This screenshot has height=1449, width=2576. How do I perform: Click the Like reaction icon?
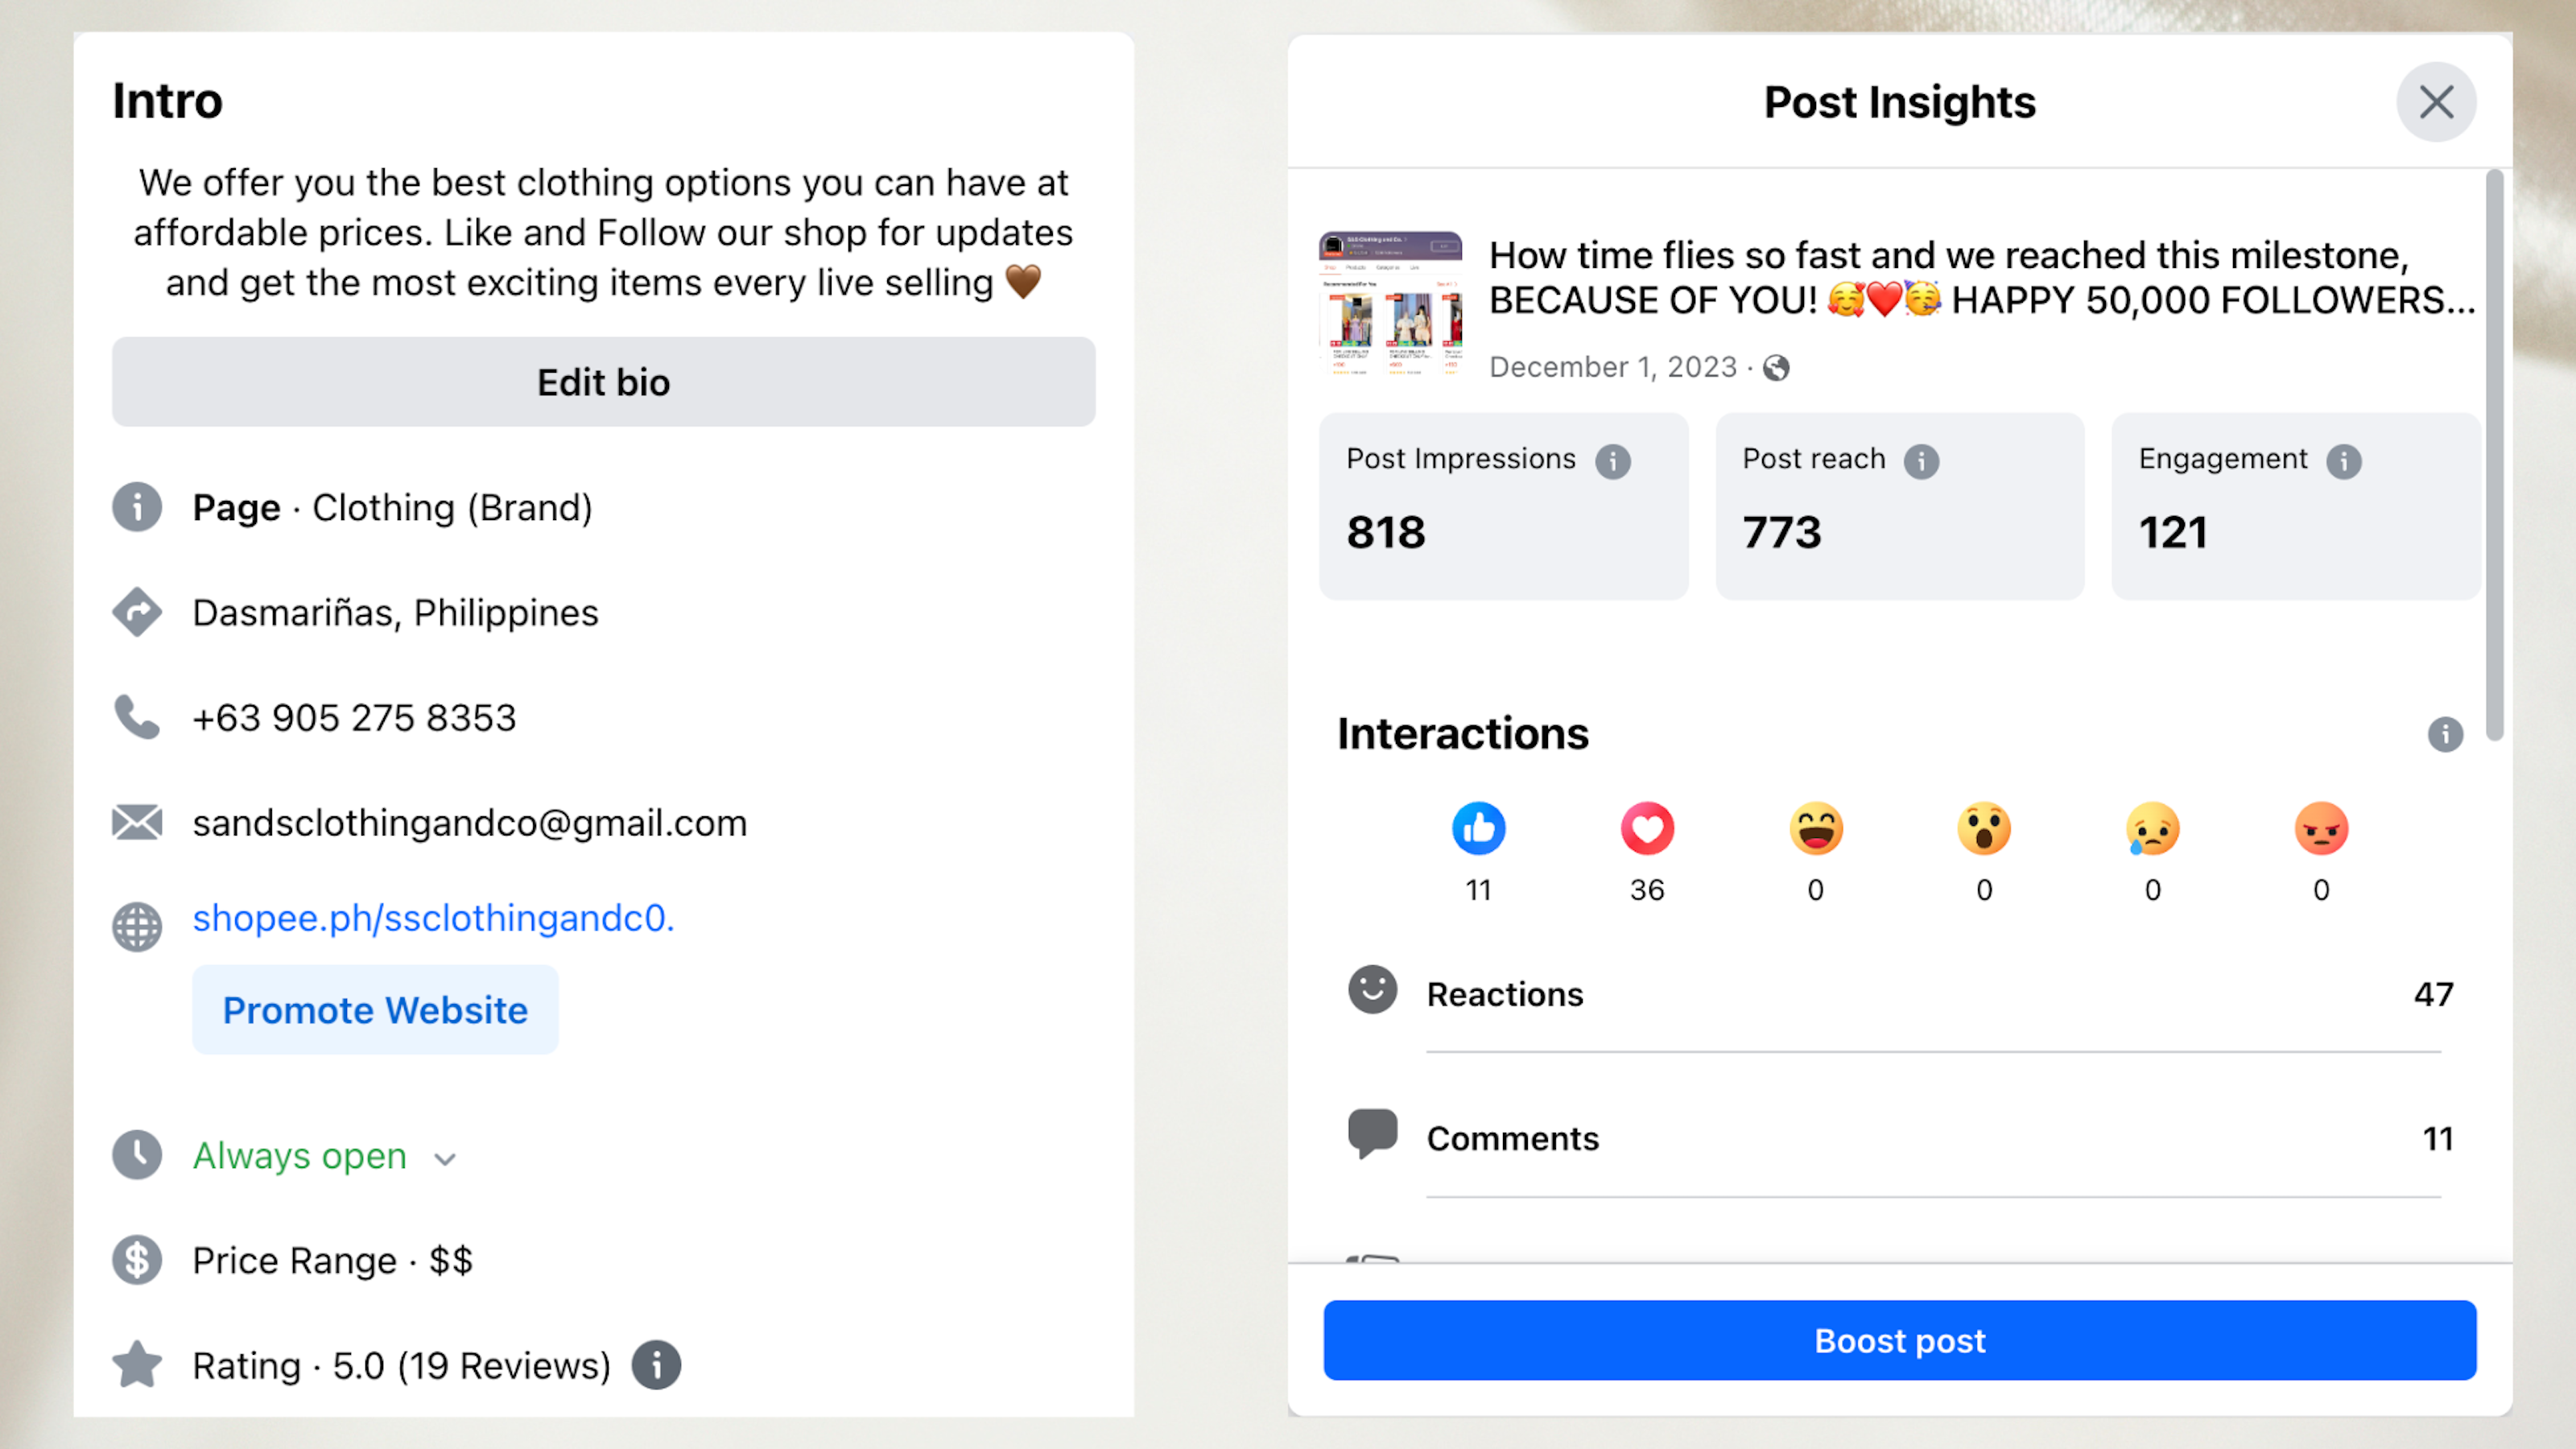1478,829
